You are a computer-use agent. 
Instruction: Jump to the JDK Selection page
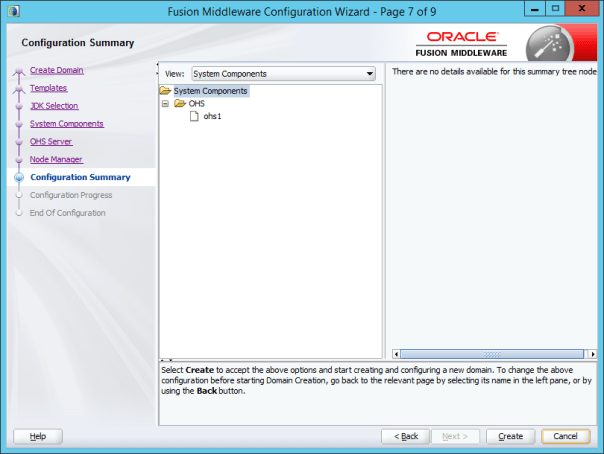click(x=54, y=106)
